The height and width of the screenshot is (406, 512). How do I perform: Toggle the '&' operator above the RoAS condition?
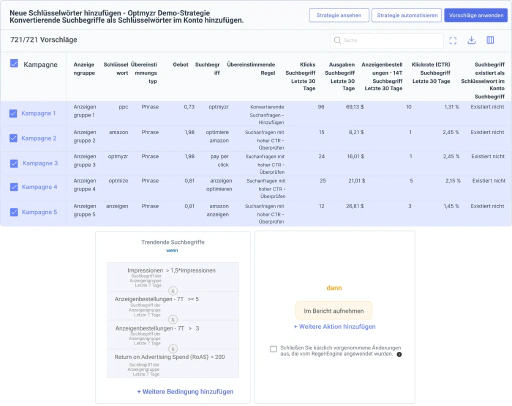(173, 349)
